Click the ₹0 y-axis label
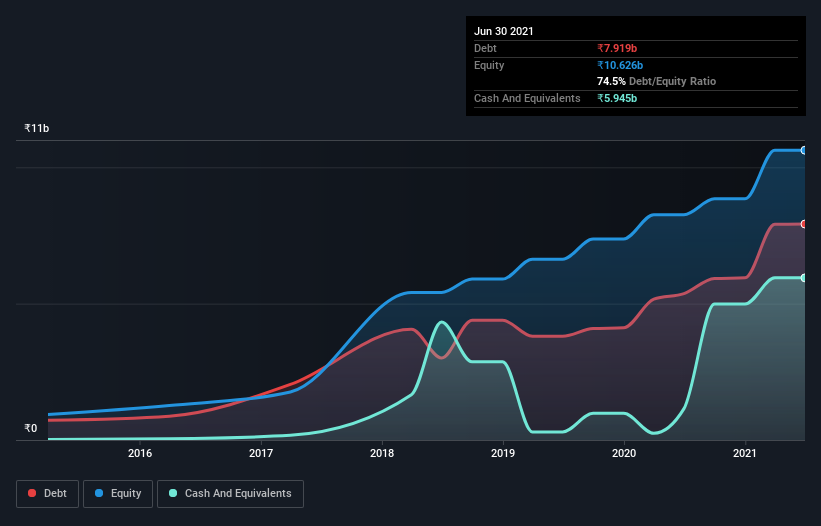Image resolution: width=821 pixels, height=526 pixels. pyautogui.click(x=31, y=428)
